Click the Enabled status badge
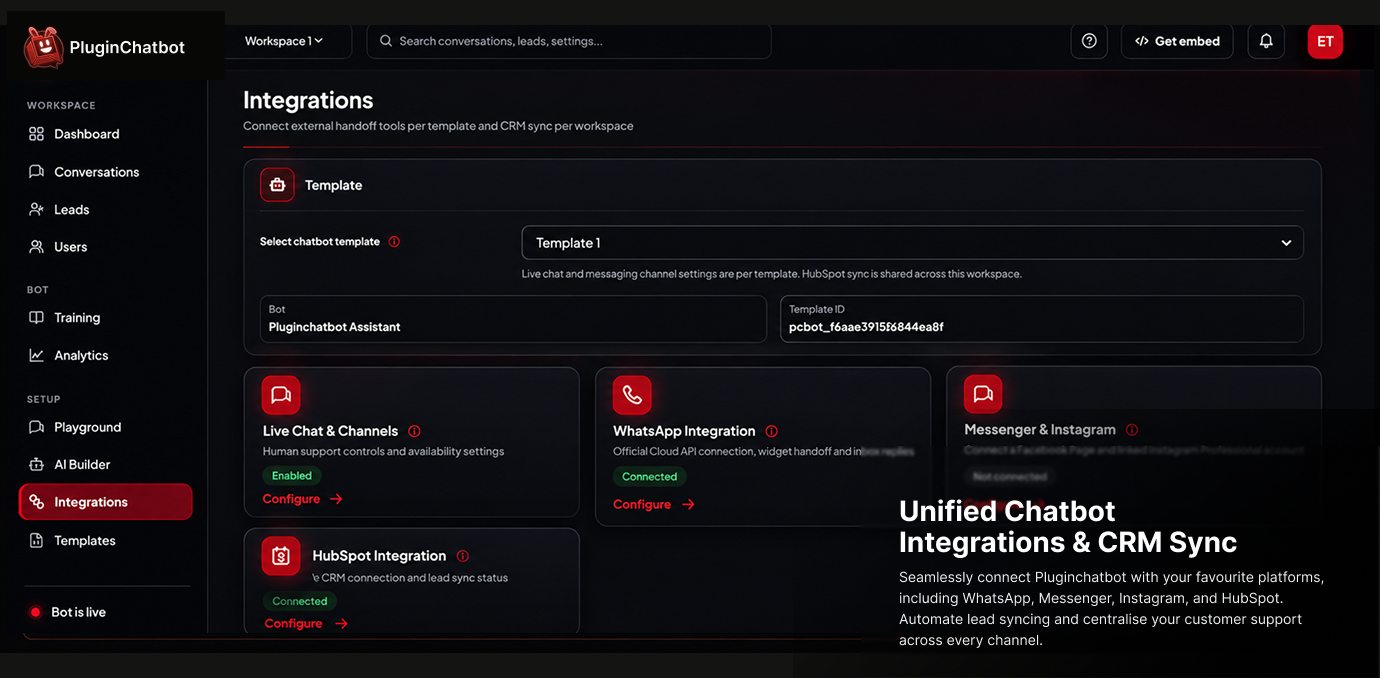This screenshot has width=1380, height=678. (292, 476)
